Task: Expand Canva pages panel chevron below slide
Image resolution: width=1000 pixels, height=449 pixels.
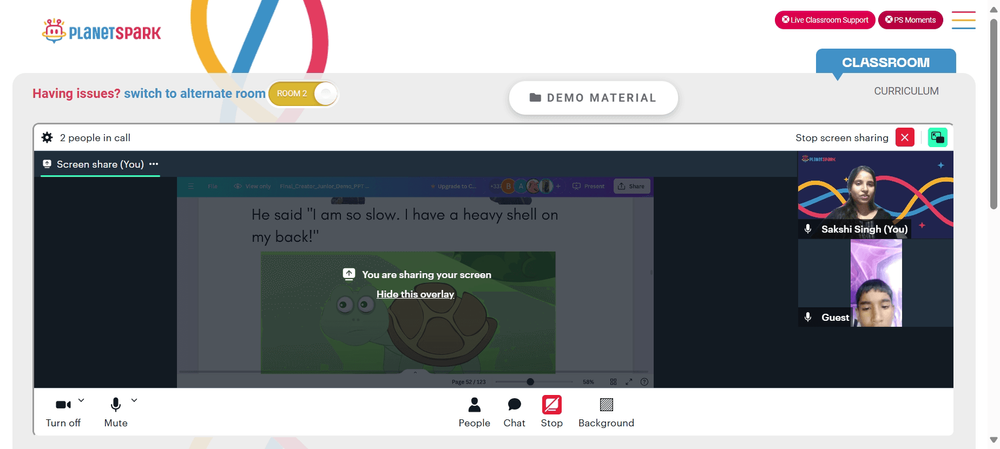Action: tap(415, 372)
